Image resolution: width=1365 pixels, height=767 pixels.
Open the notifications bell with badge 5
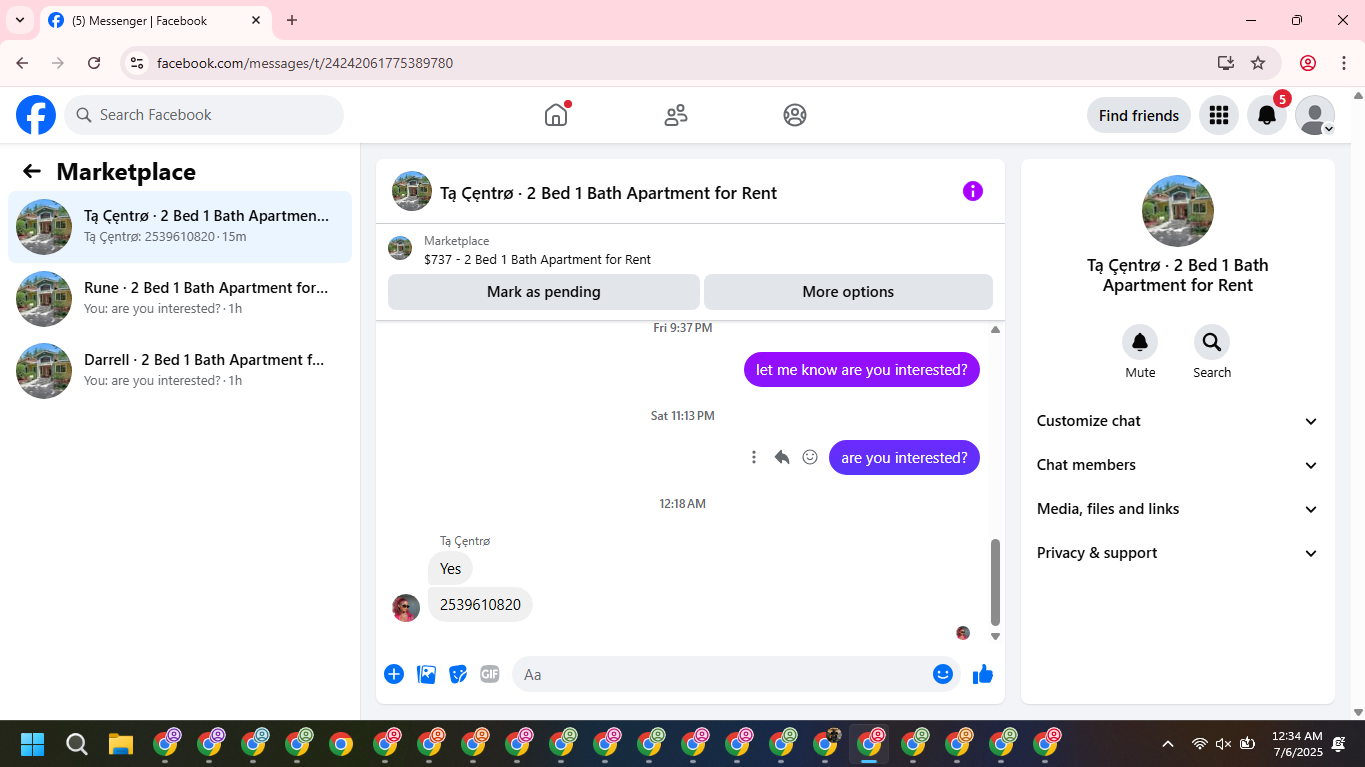(1267, 115)
